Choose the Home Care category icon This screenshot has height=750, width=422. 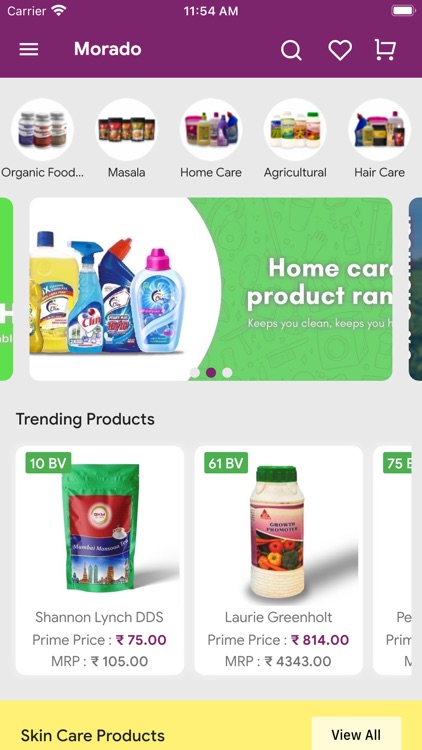[211, 129]
